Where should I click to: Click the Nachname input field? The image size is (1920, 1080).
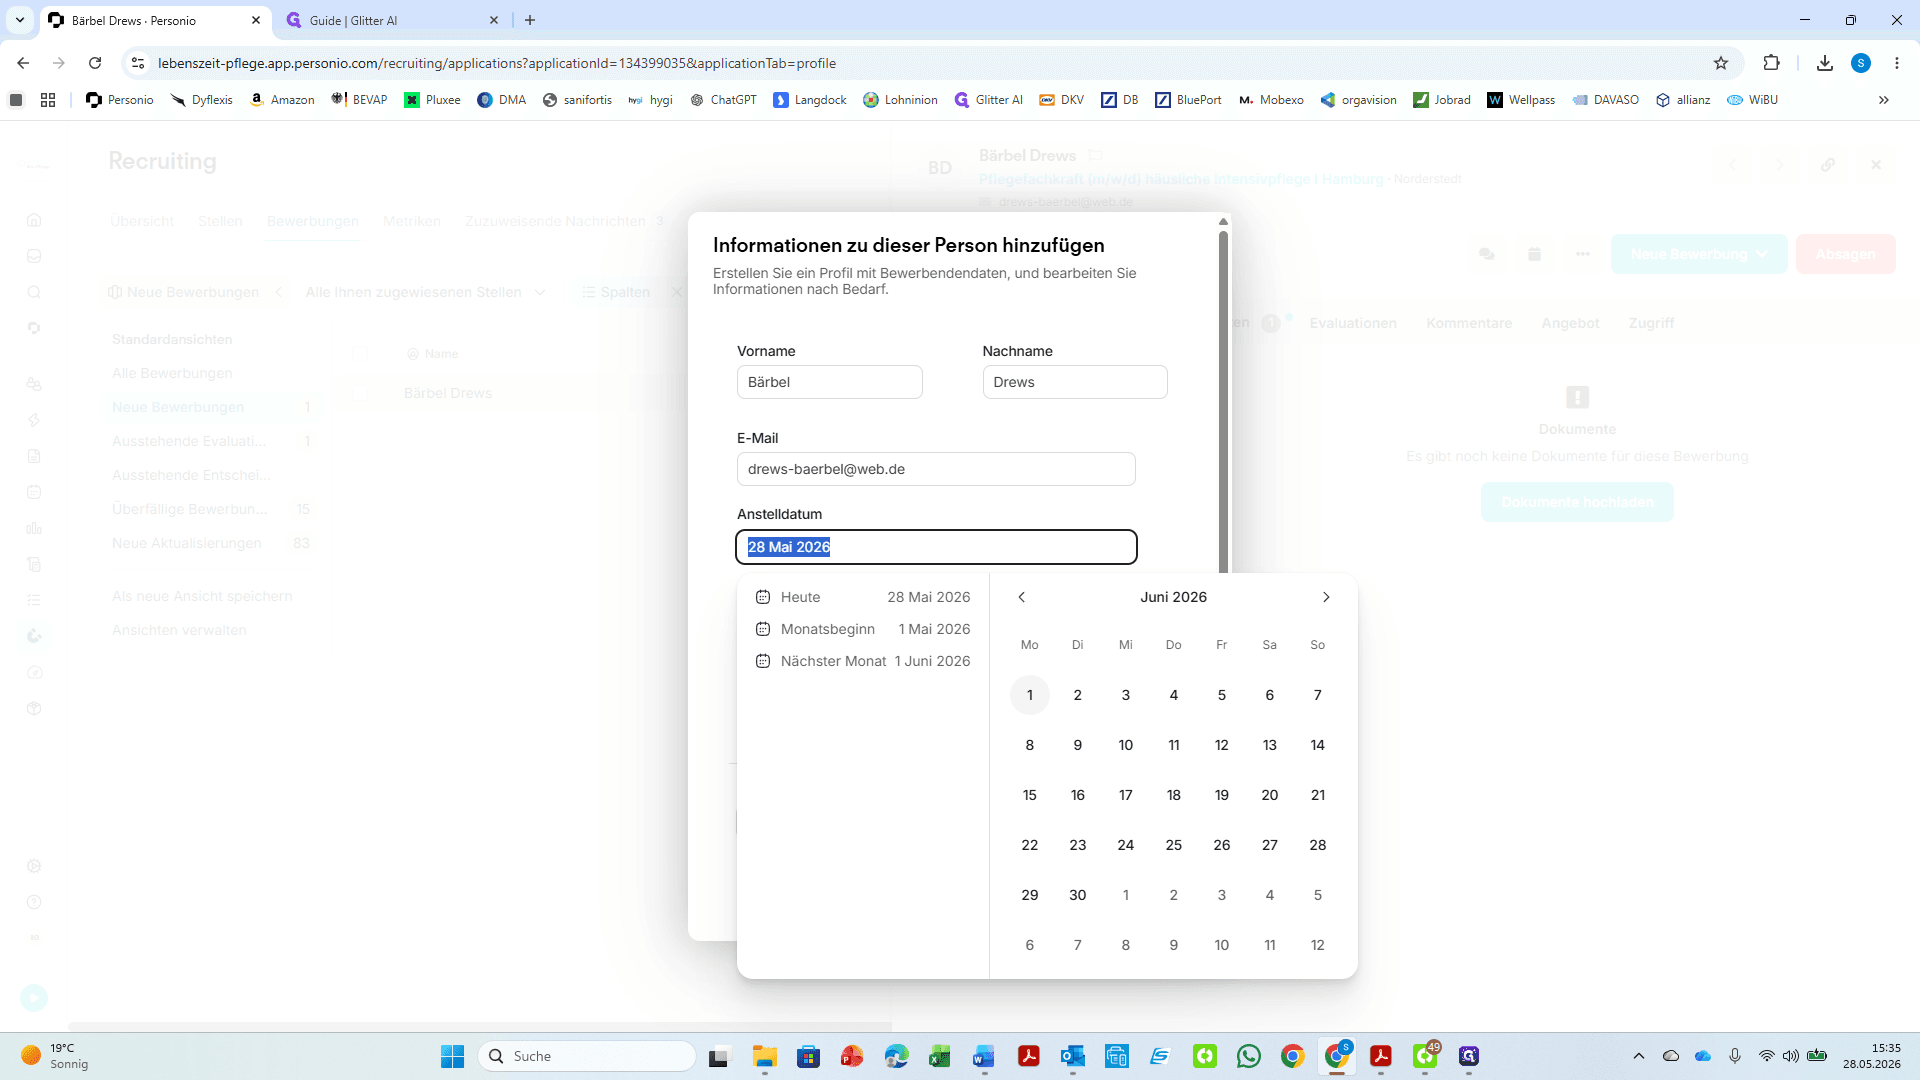tap(1074, 382)
